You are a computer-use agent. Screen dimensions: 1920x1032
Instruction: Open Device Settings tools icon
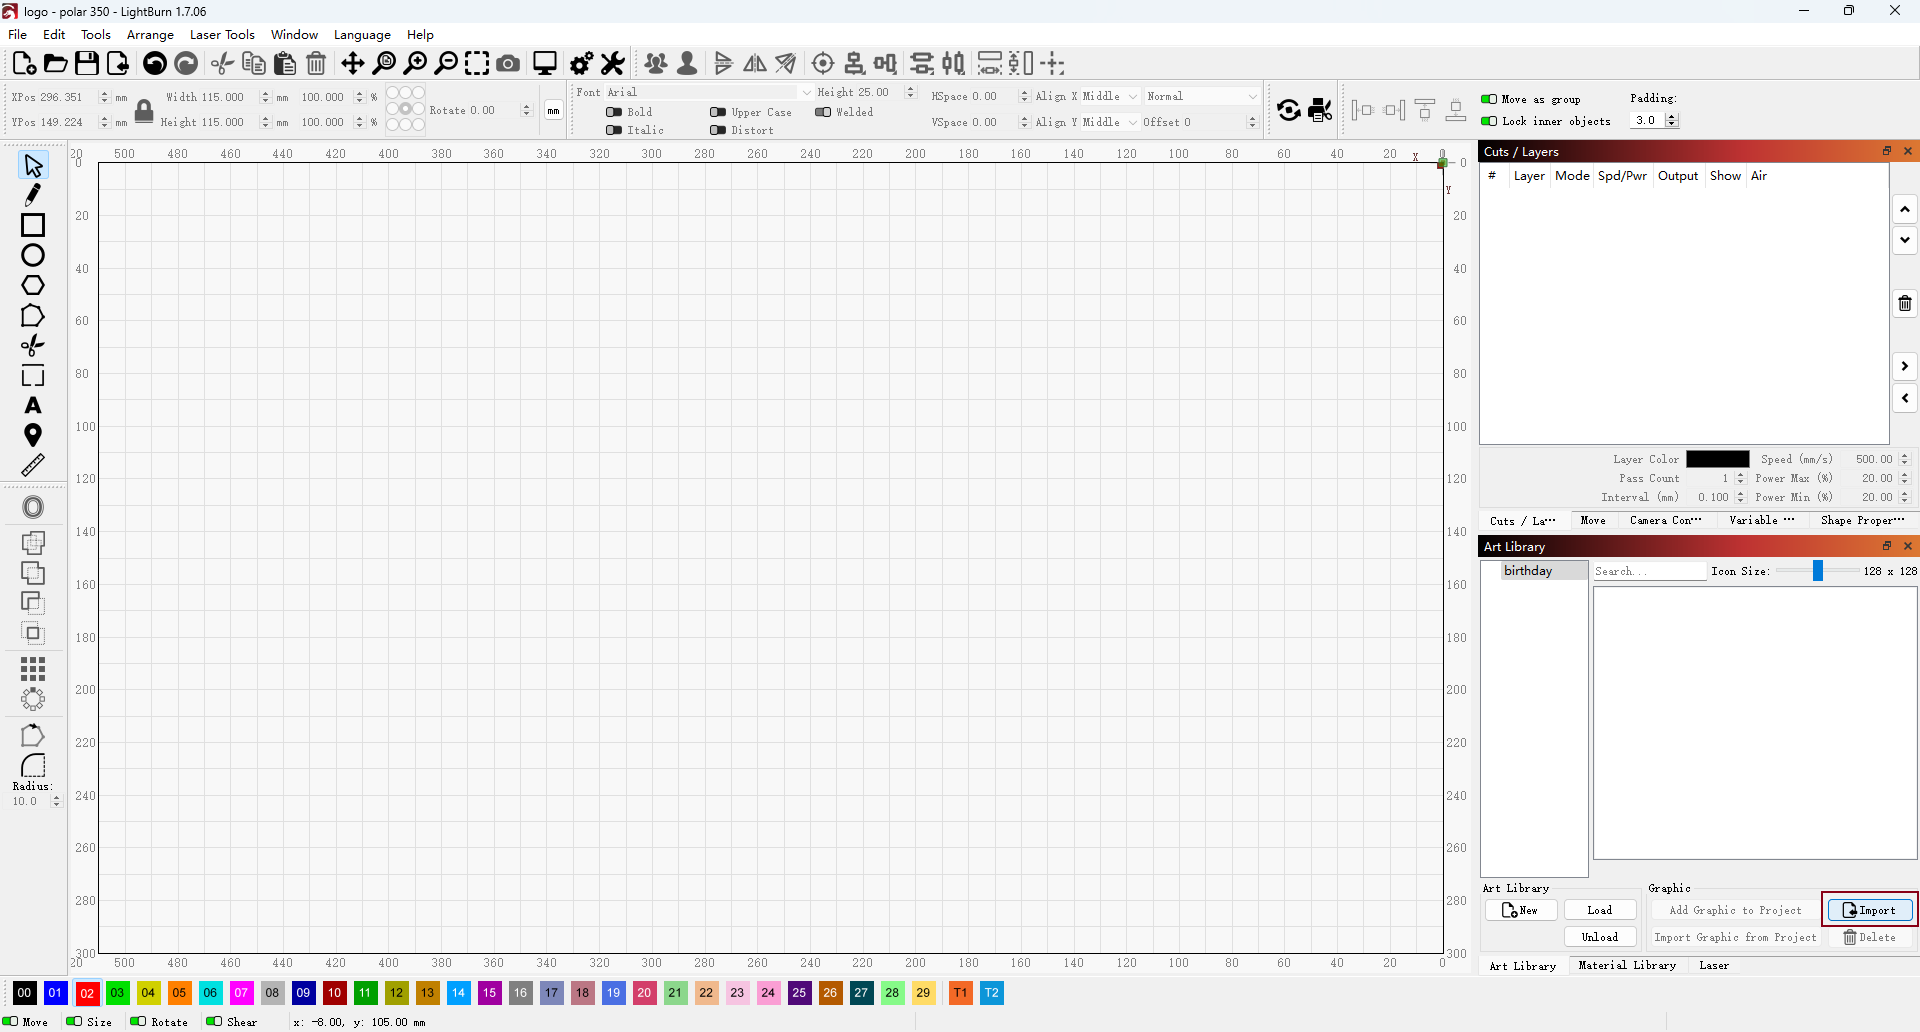click(613, 63)
